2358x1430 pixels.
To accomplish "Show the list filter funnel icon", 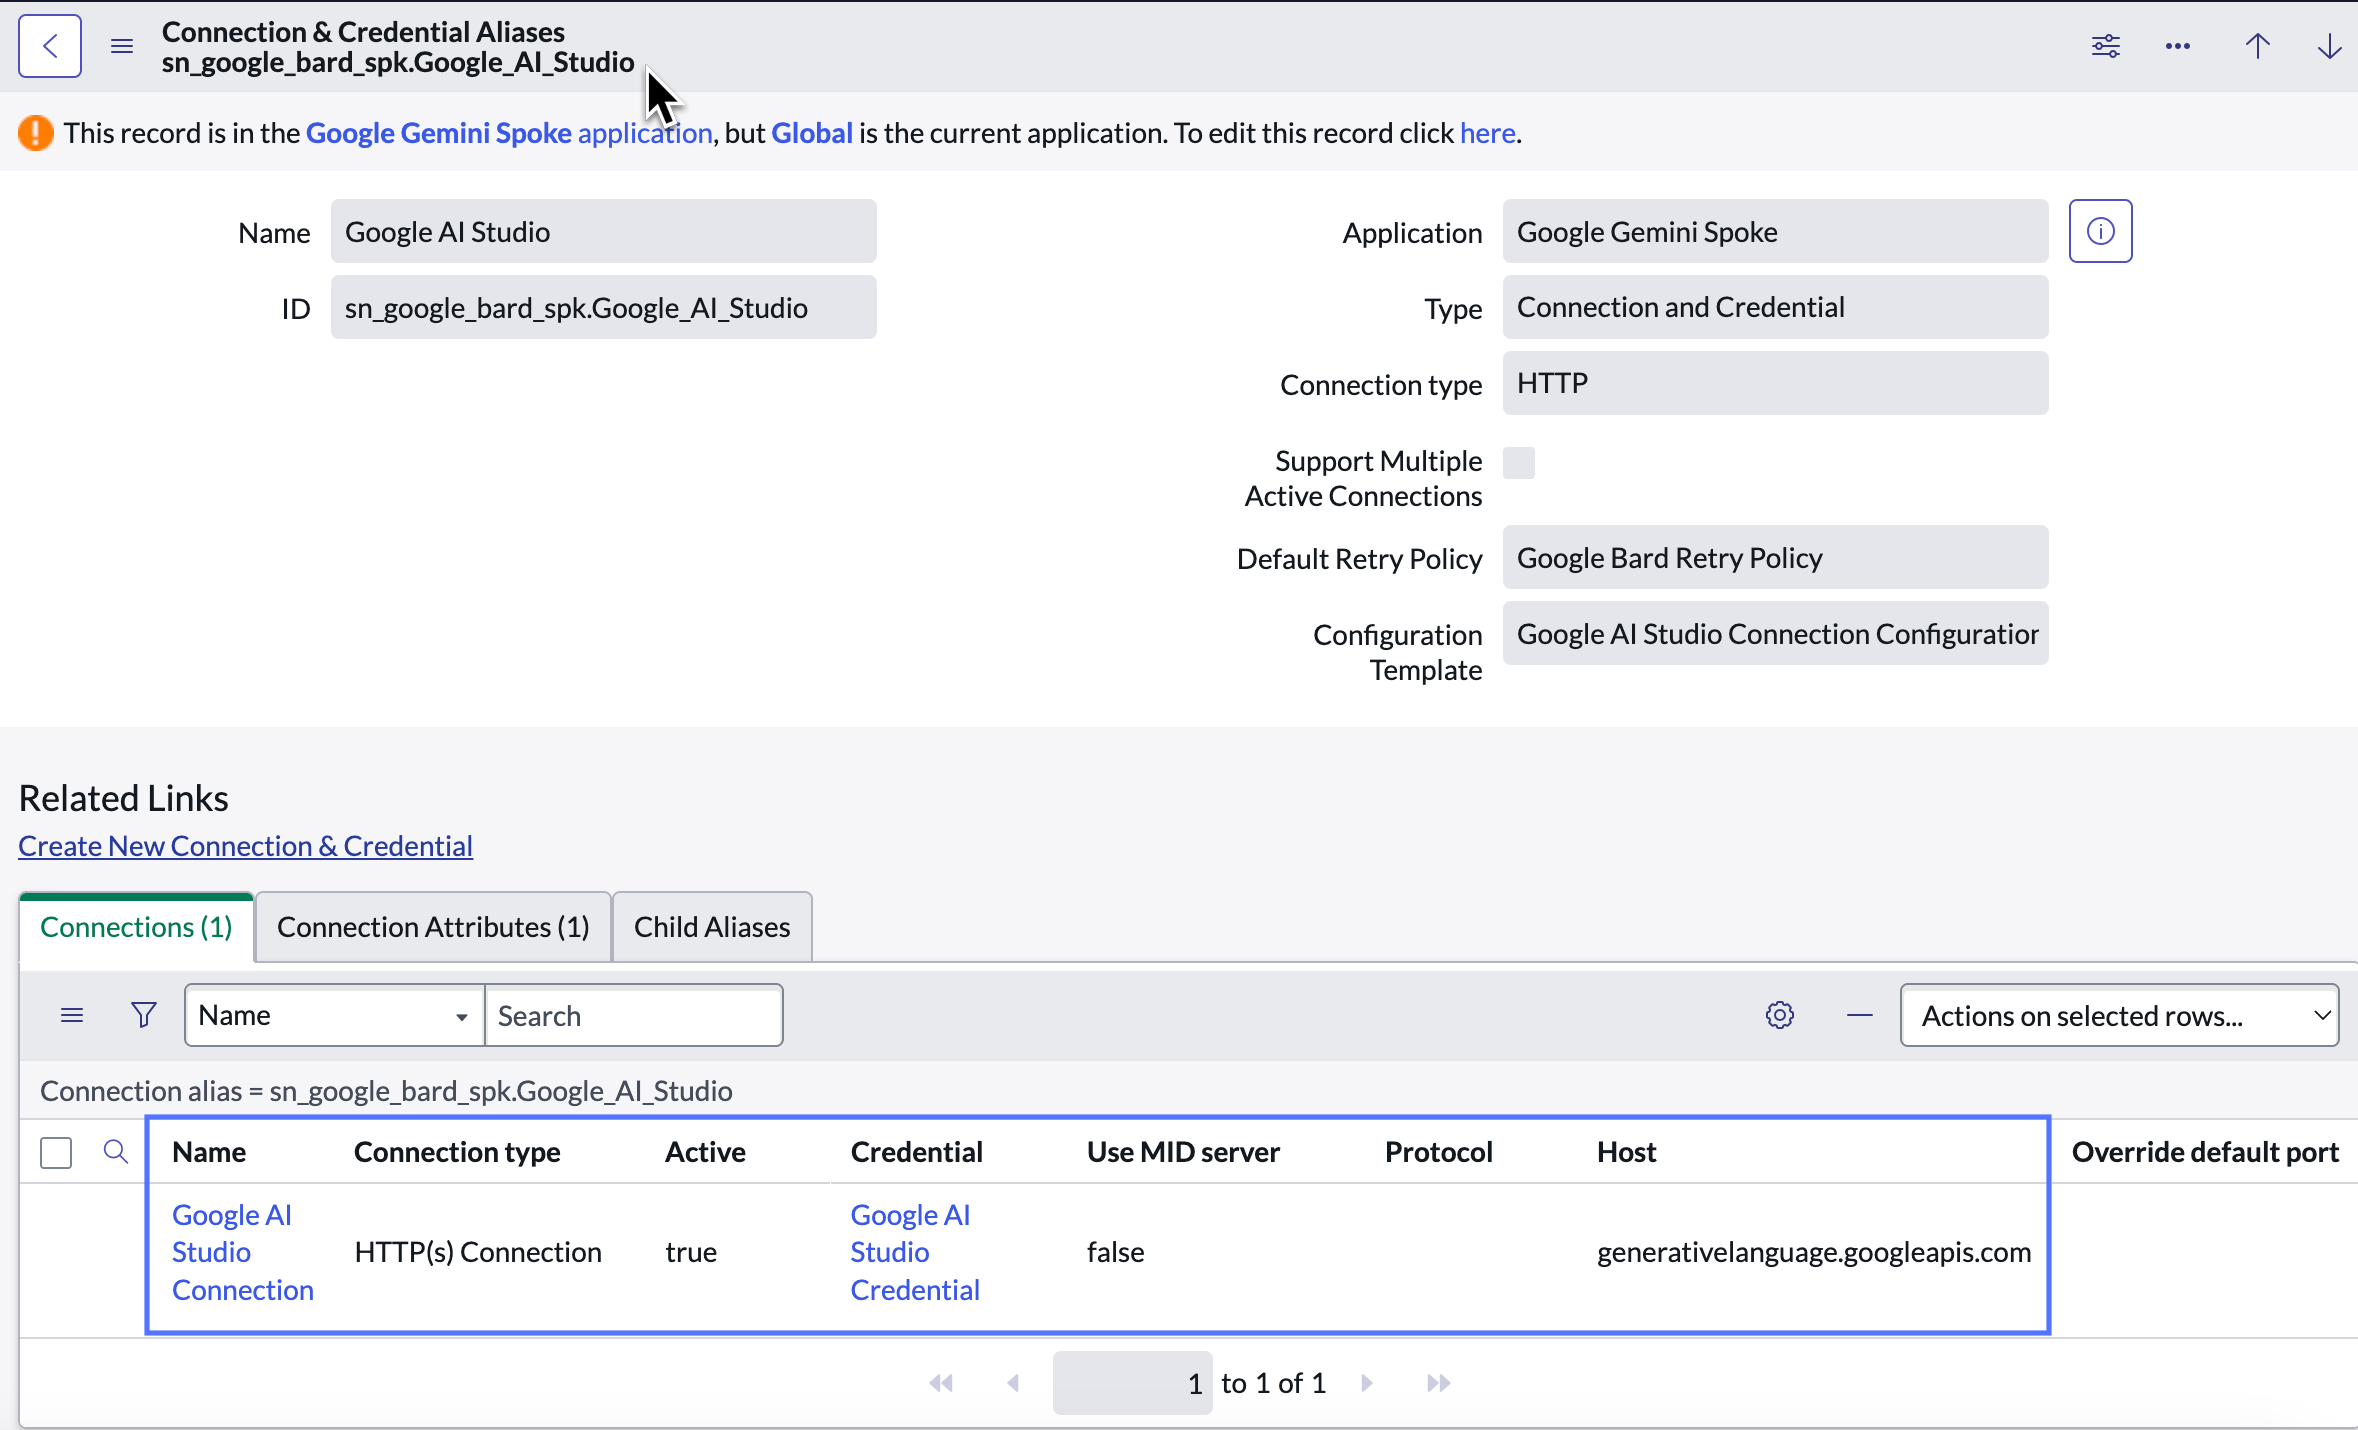I will (x=144, y=1016).
